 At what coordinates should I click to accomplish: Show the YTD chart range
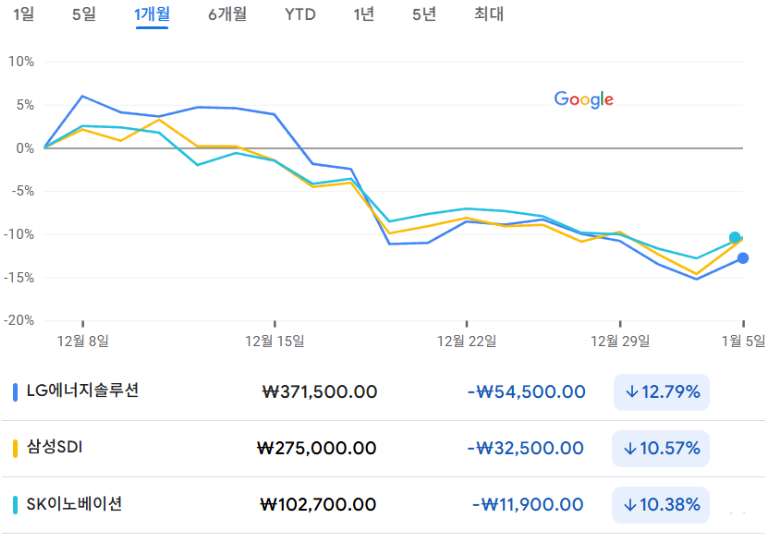[300, 15]
